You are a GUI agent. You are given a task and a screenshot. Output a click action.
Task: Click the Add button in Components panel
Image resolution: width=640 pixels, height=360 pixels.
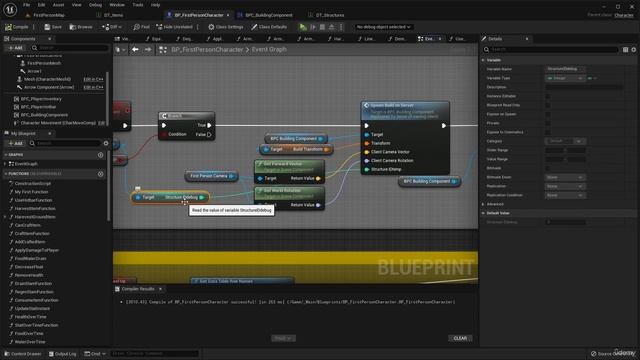click(x=16, y=48)
